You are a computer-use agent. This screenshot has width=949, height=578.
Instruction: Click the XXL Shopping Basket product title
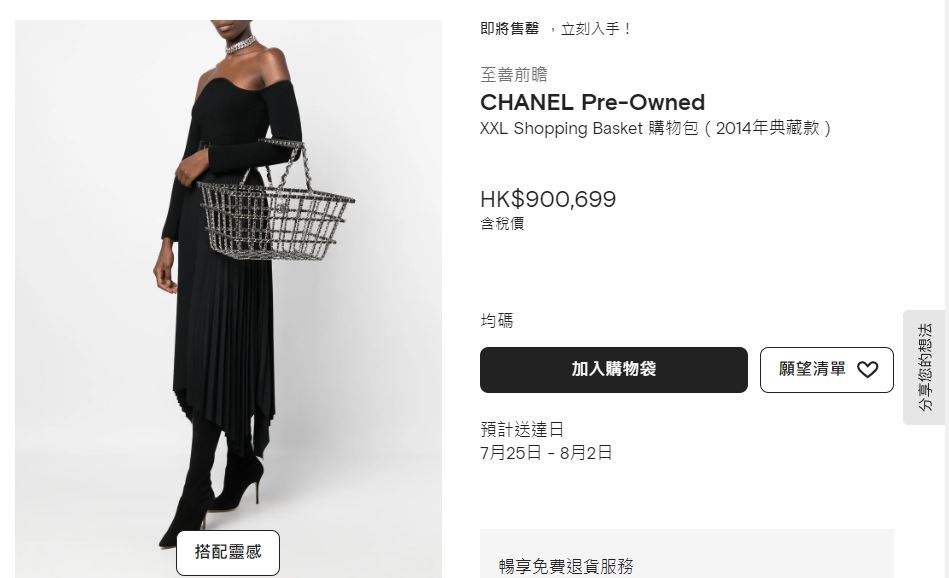(656, 128)
